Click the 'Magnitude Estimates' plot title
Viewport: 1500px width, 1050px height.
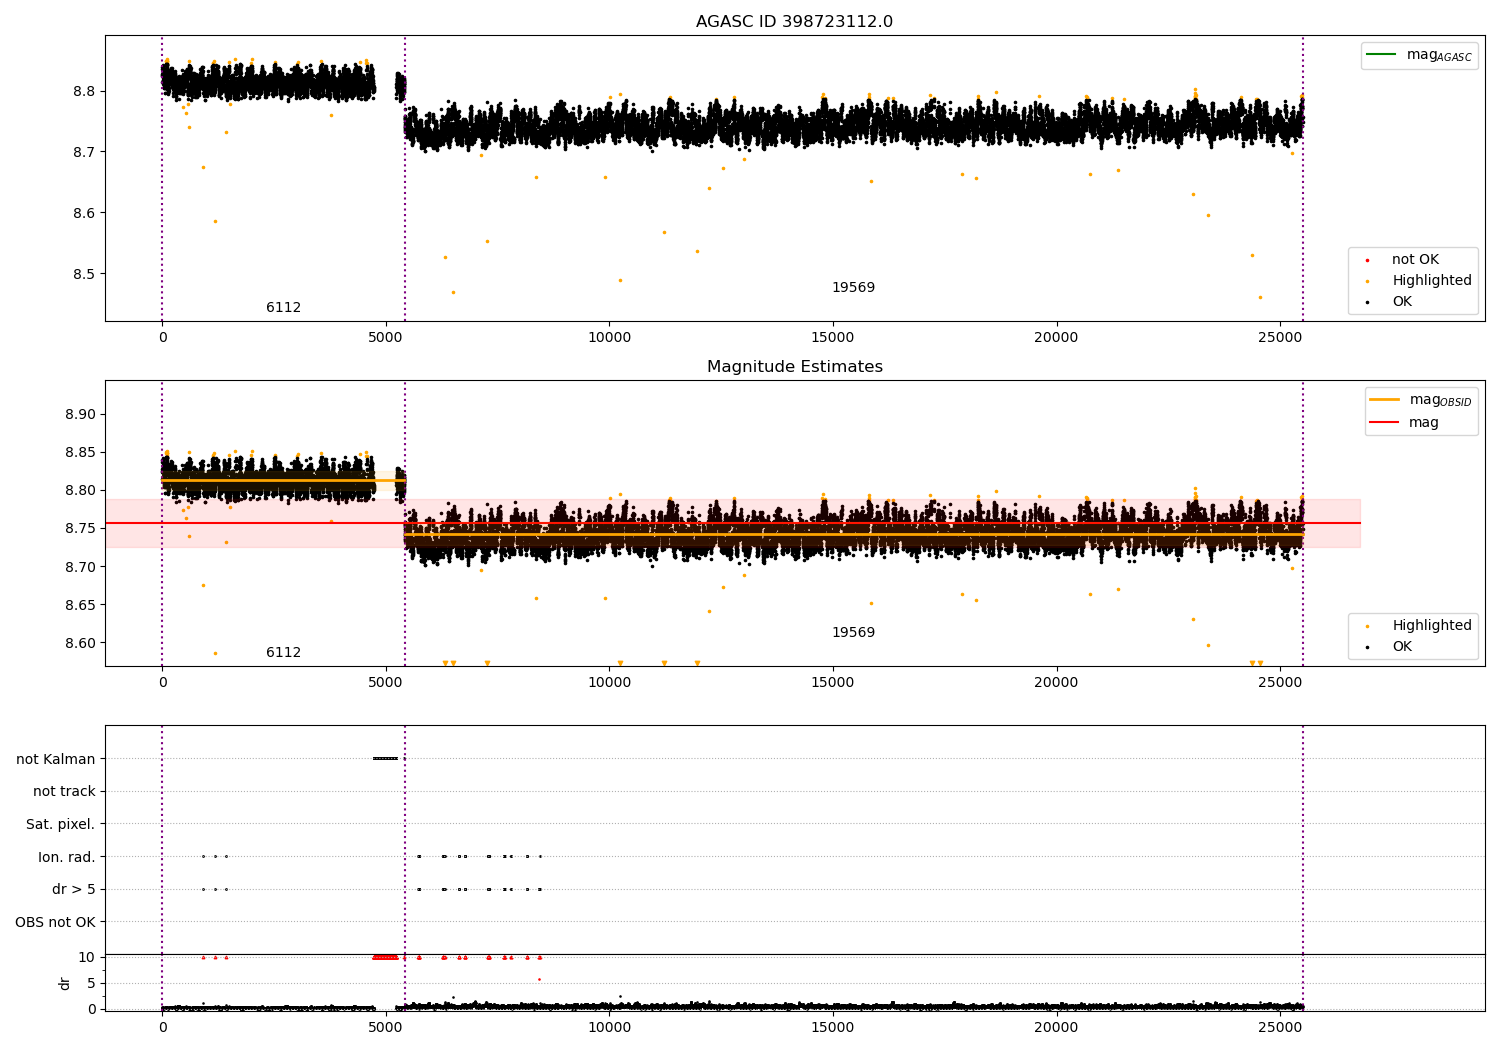[794, 367]
